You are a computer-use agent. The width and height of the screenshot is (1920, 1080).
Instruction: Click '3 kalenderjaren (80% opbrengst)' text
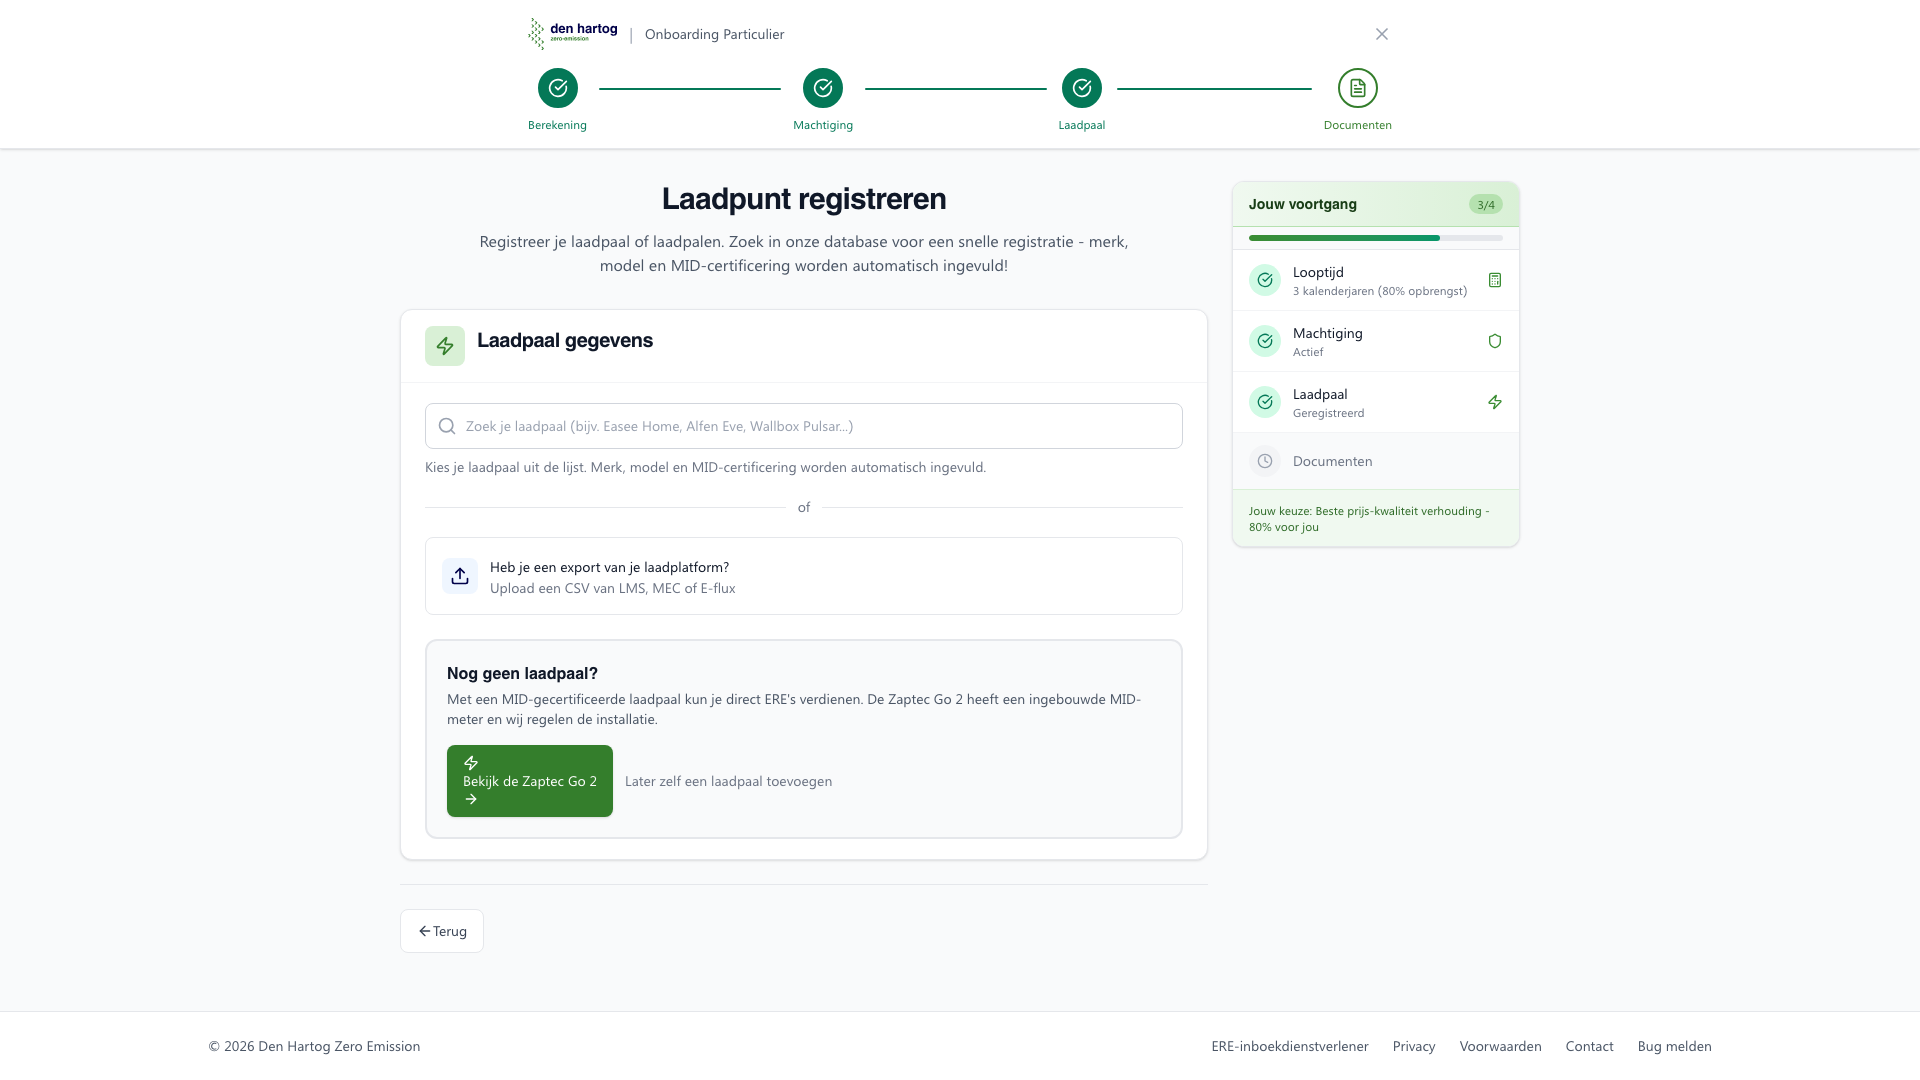1380,291
